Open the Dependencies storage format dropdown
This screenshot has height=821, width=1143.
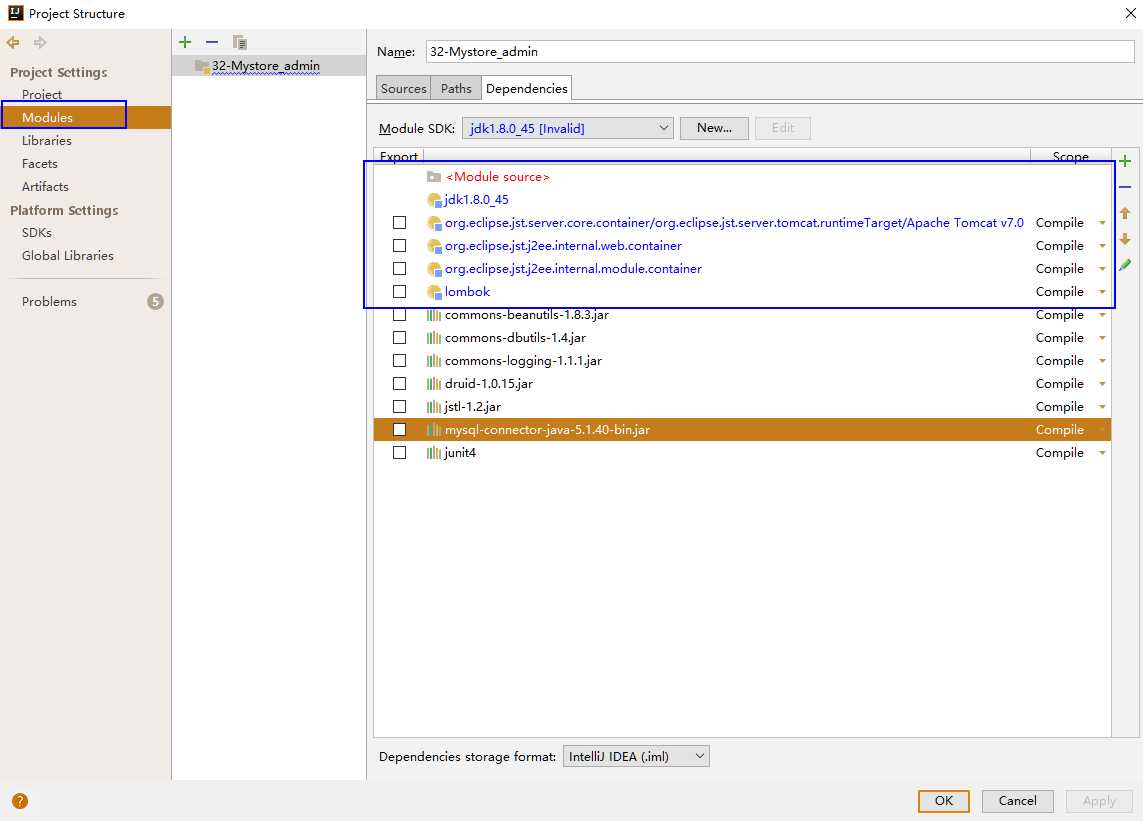coord(636,756)
